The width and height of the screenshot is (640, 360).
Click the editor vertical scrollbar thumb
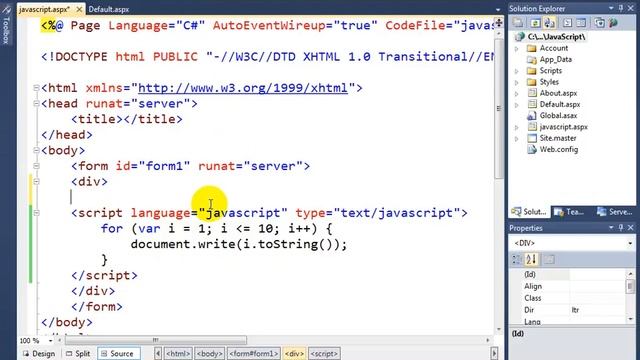[x=499, y=109]
